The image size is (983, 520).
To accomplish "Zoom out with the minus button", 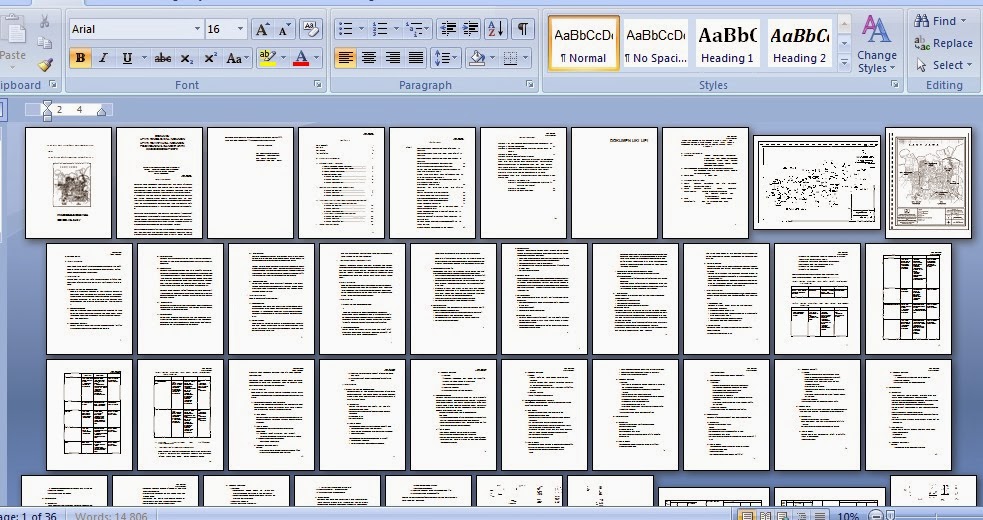I will 878,516.
